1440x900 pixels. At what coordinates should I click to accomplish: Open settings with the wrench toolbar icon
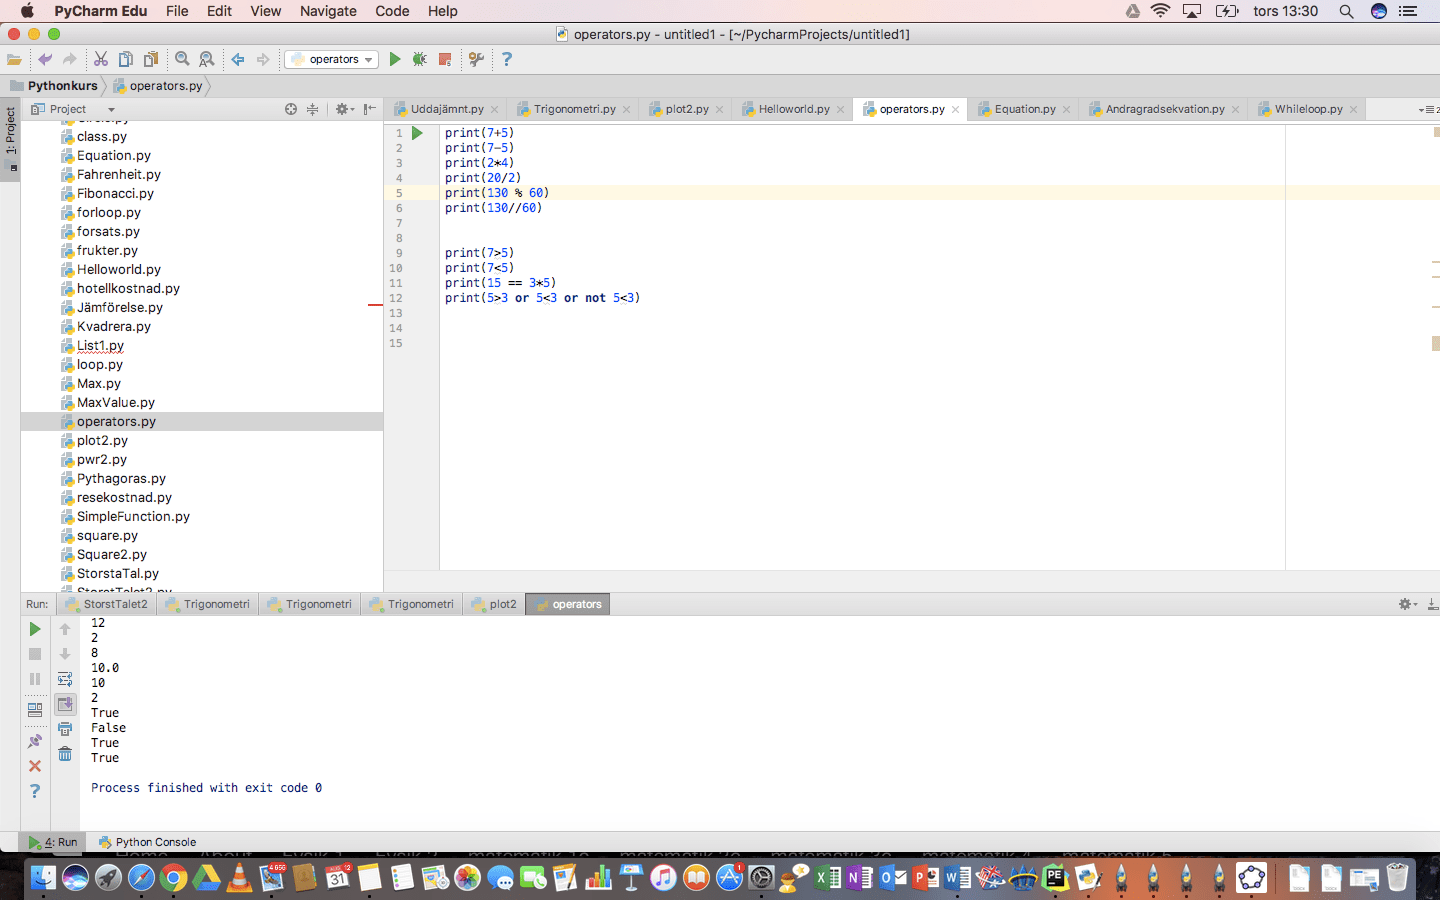pos(476,59)
